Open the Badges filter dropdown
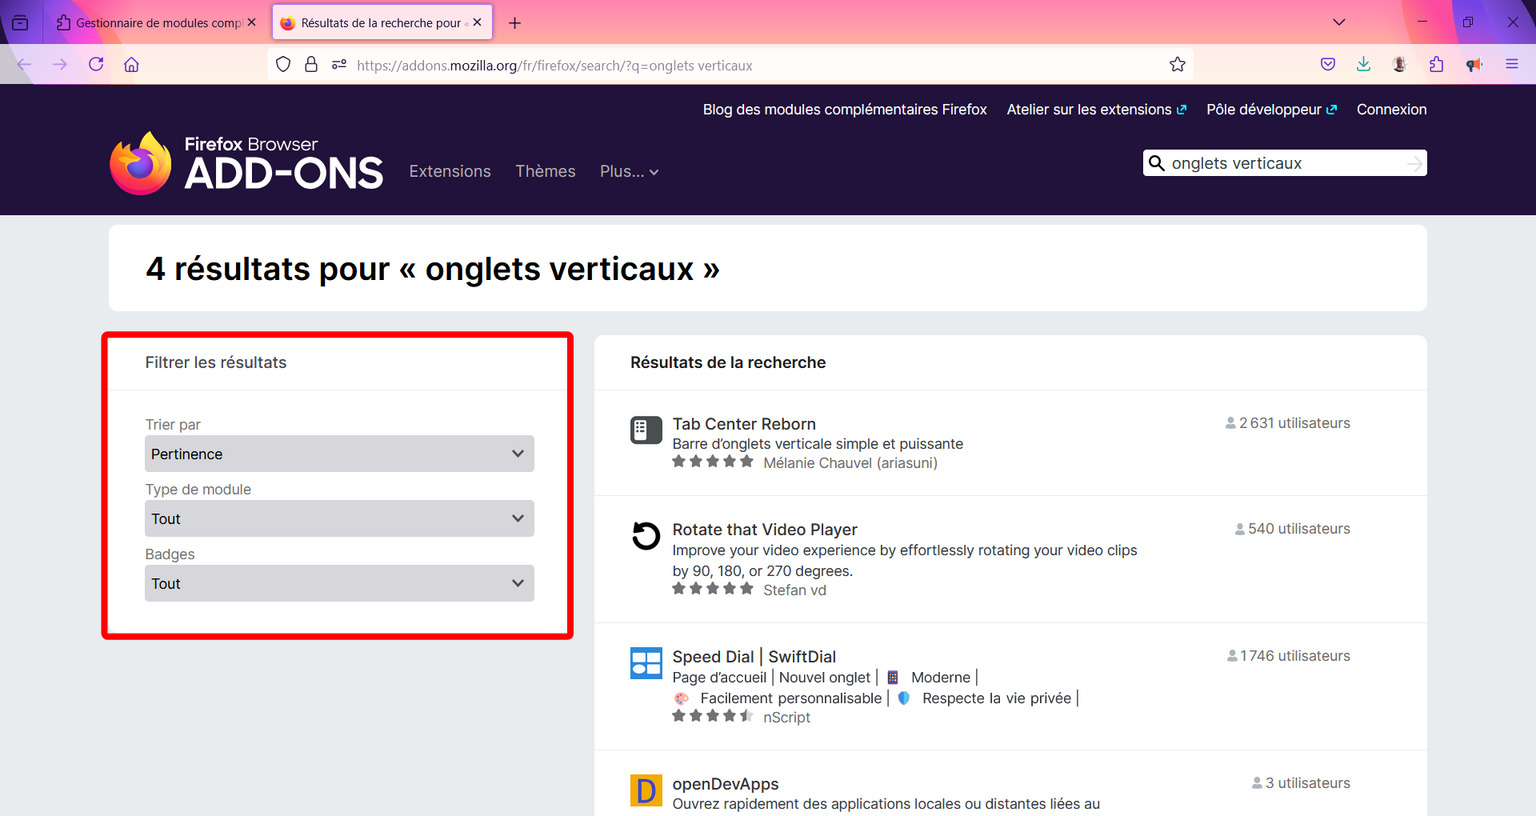 [x=339, y=583]
